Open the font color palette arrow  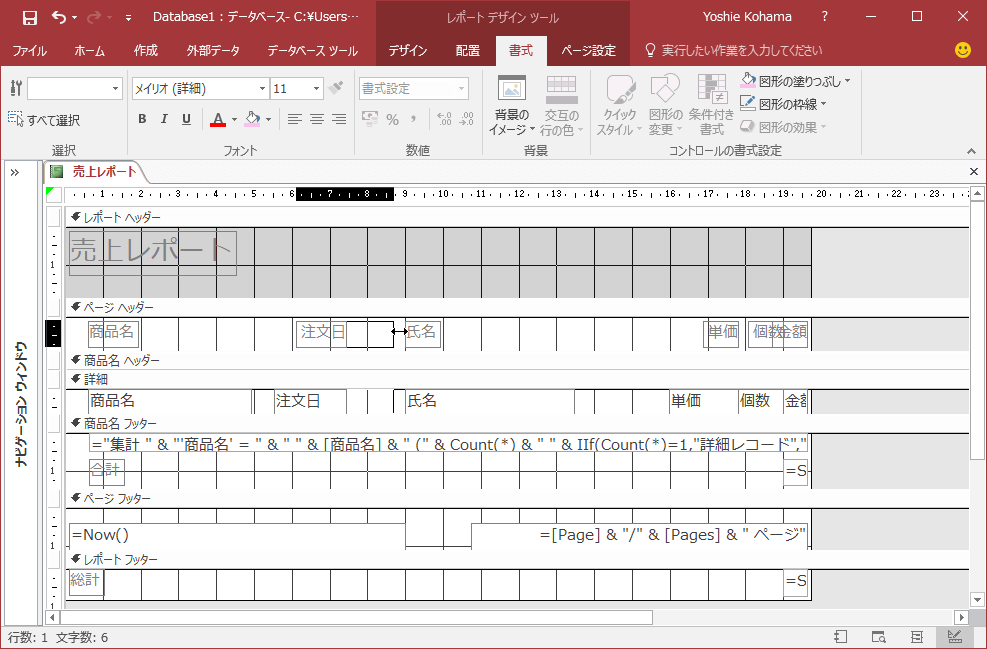[234, 119]
